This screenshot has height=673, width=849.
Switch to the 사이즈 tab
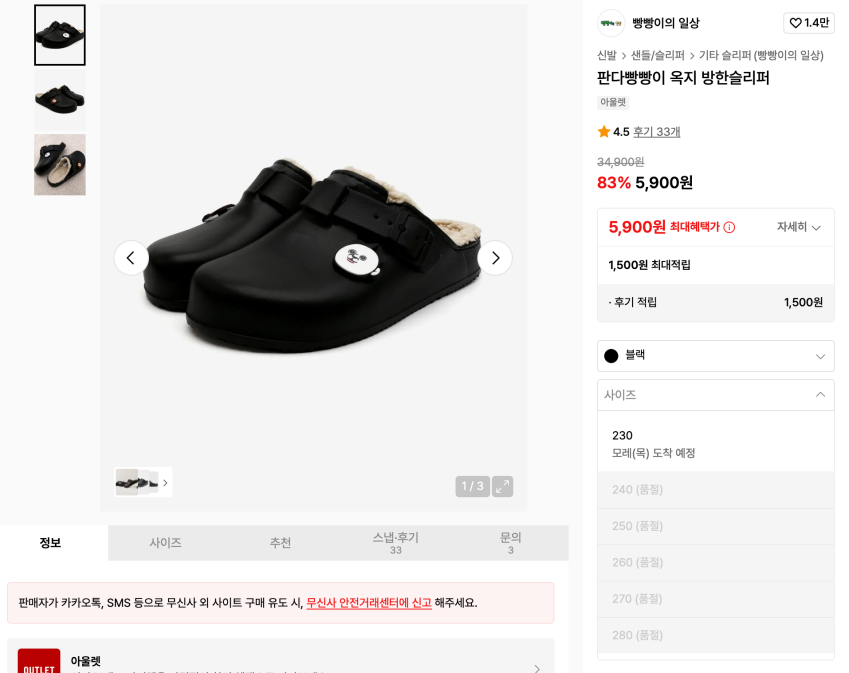coord(165,543)
